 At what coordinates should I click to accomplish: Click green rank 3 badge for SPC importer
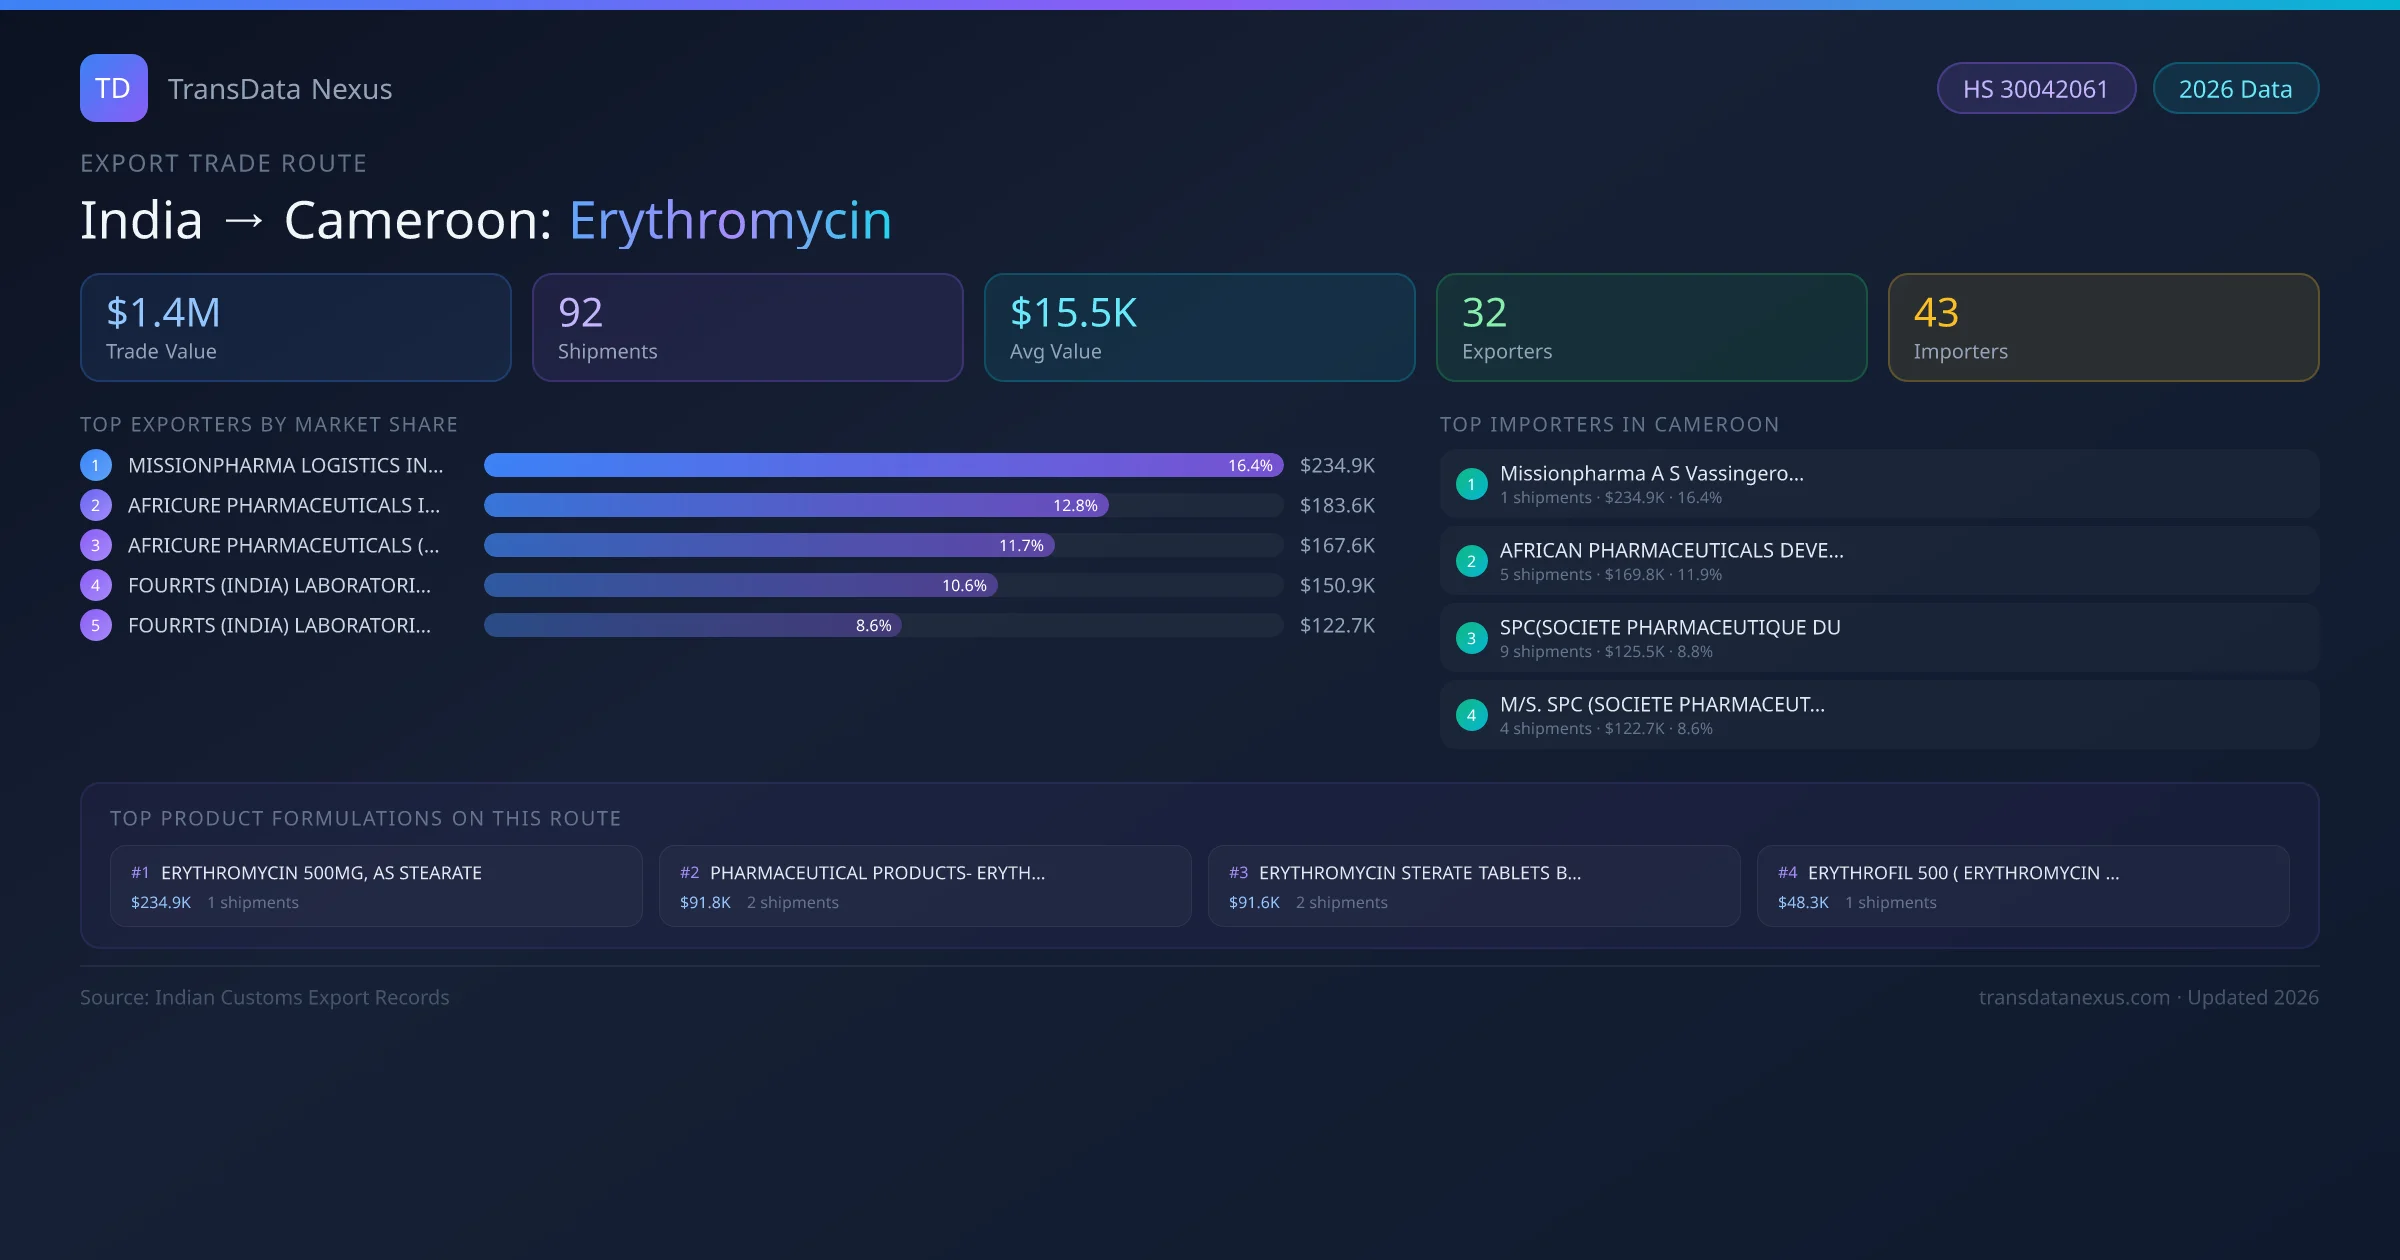click(1471, 638)
